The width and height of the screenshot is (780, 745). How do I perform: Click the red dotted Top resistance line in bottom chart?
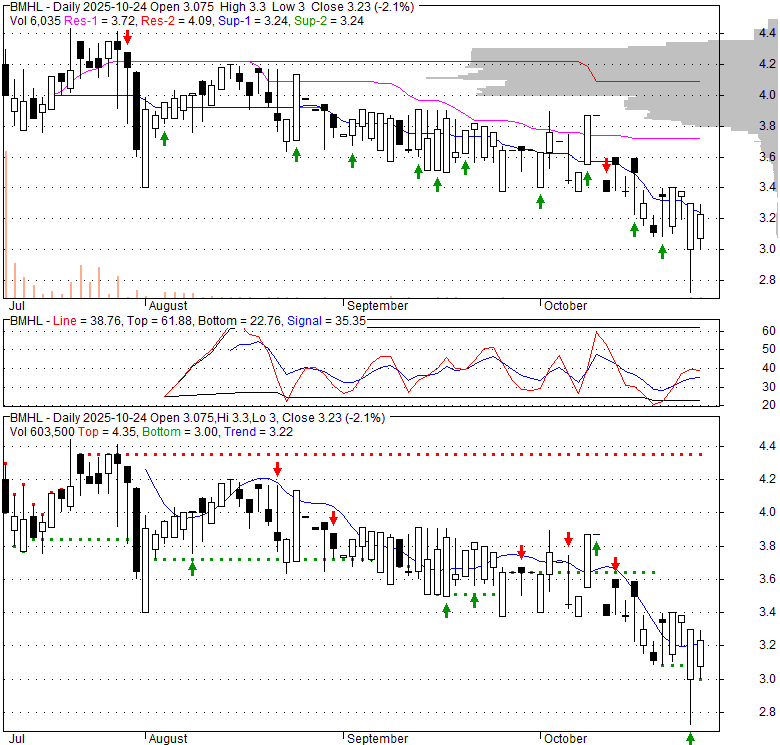coord(390,455)
